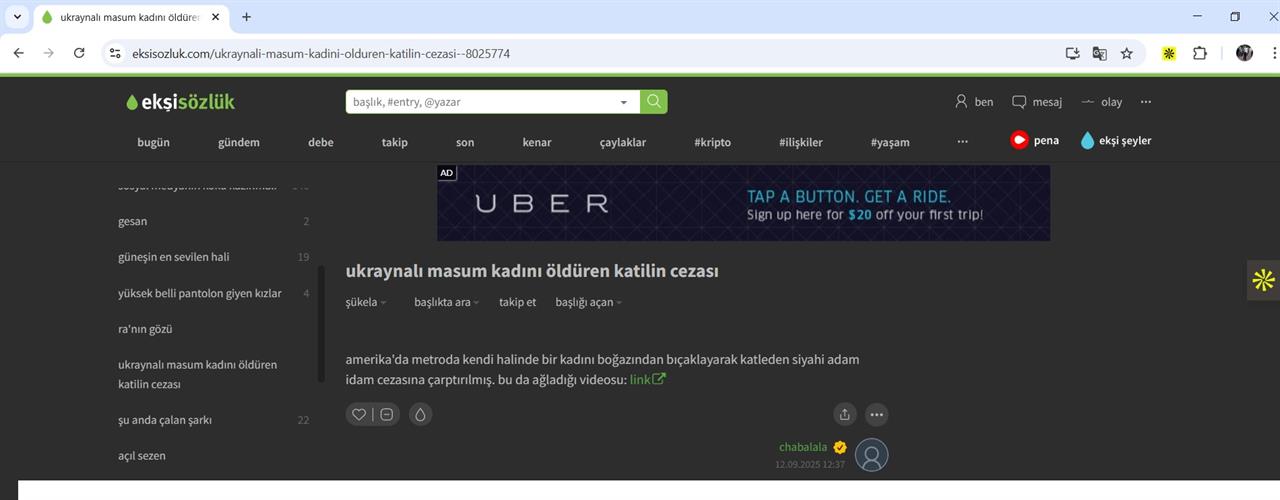Click the ekşi sözlük logo

181,102
